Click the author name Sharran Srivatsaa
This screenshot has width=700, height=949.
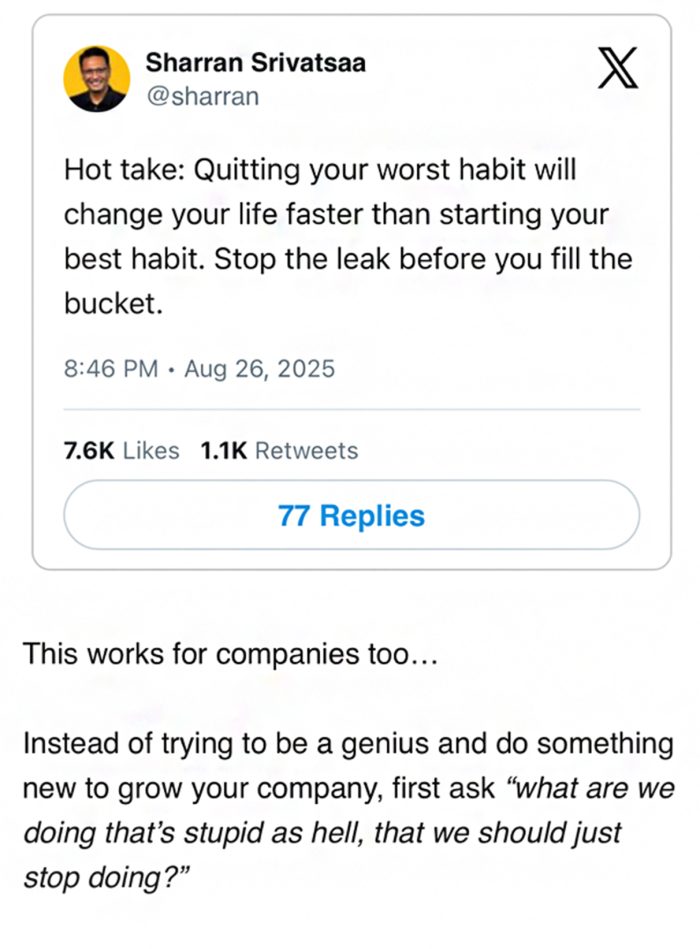256,63
